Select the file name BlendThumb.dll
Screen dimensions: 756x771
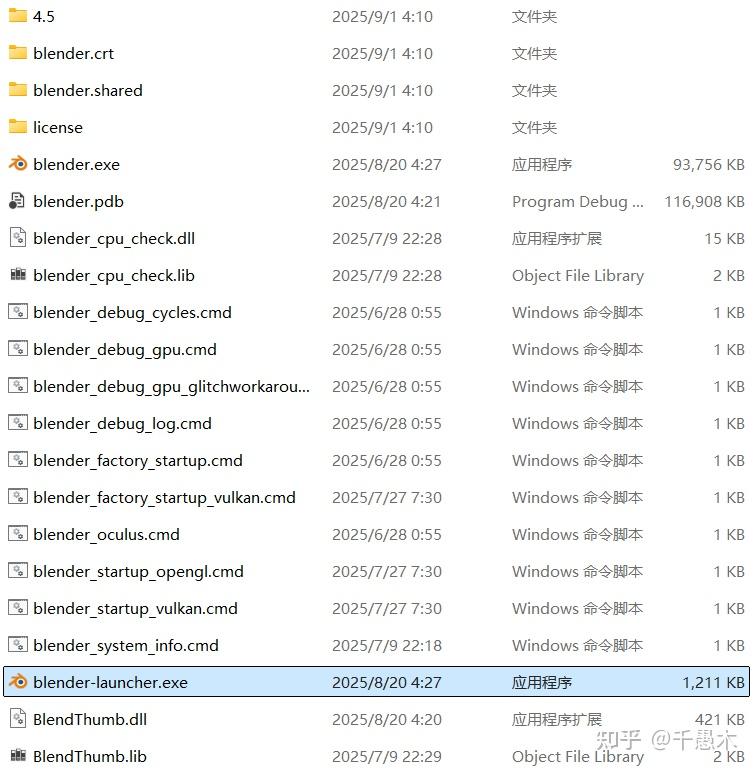[x=90, y=719]
